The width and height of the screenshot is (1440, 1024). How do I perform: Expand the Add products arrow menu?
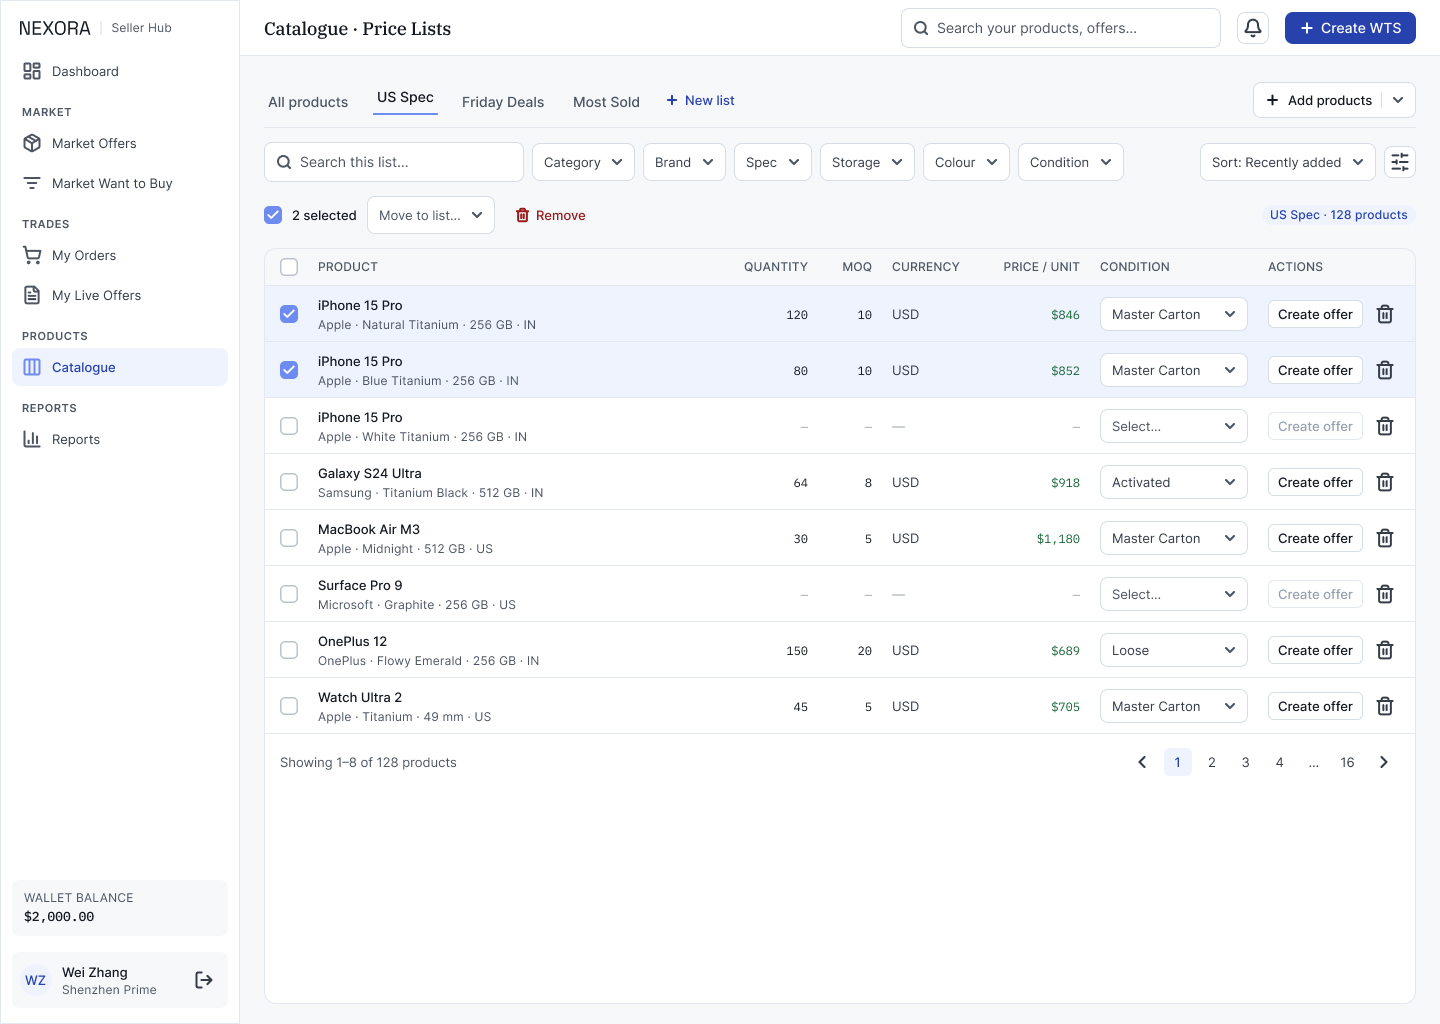tap(1398, 100)
